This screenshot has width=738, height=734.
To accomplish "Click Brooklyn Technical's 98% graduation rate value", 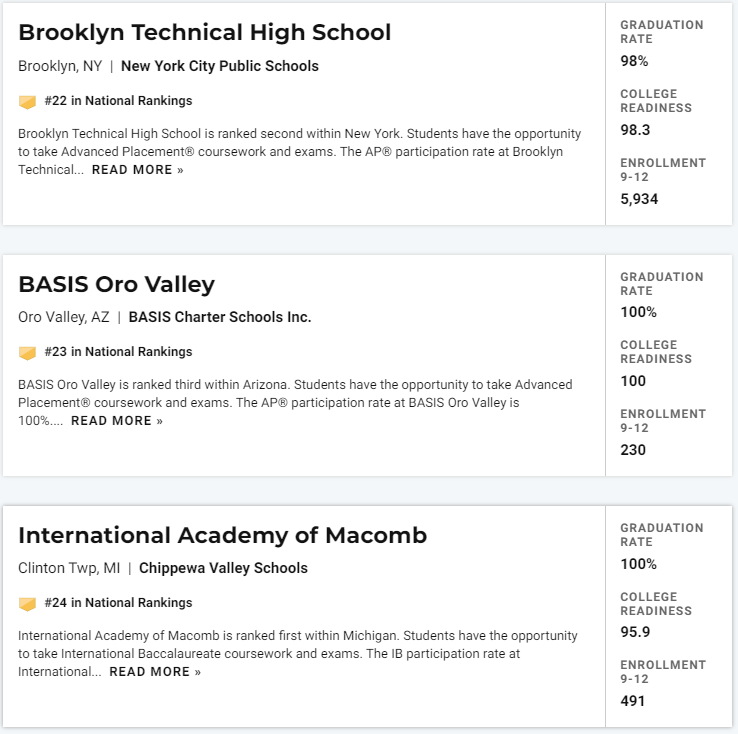I will (x=634, y=61).
